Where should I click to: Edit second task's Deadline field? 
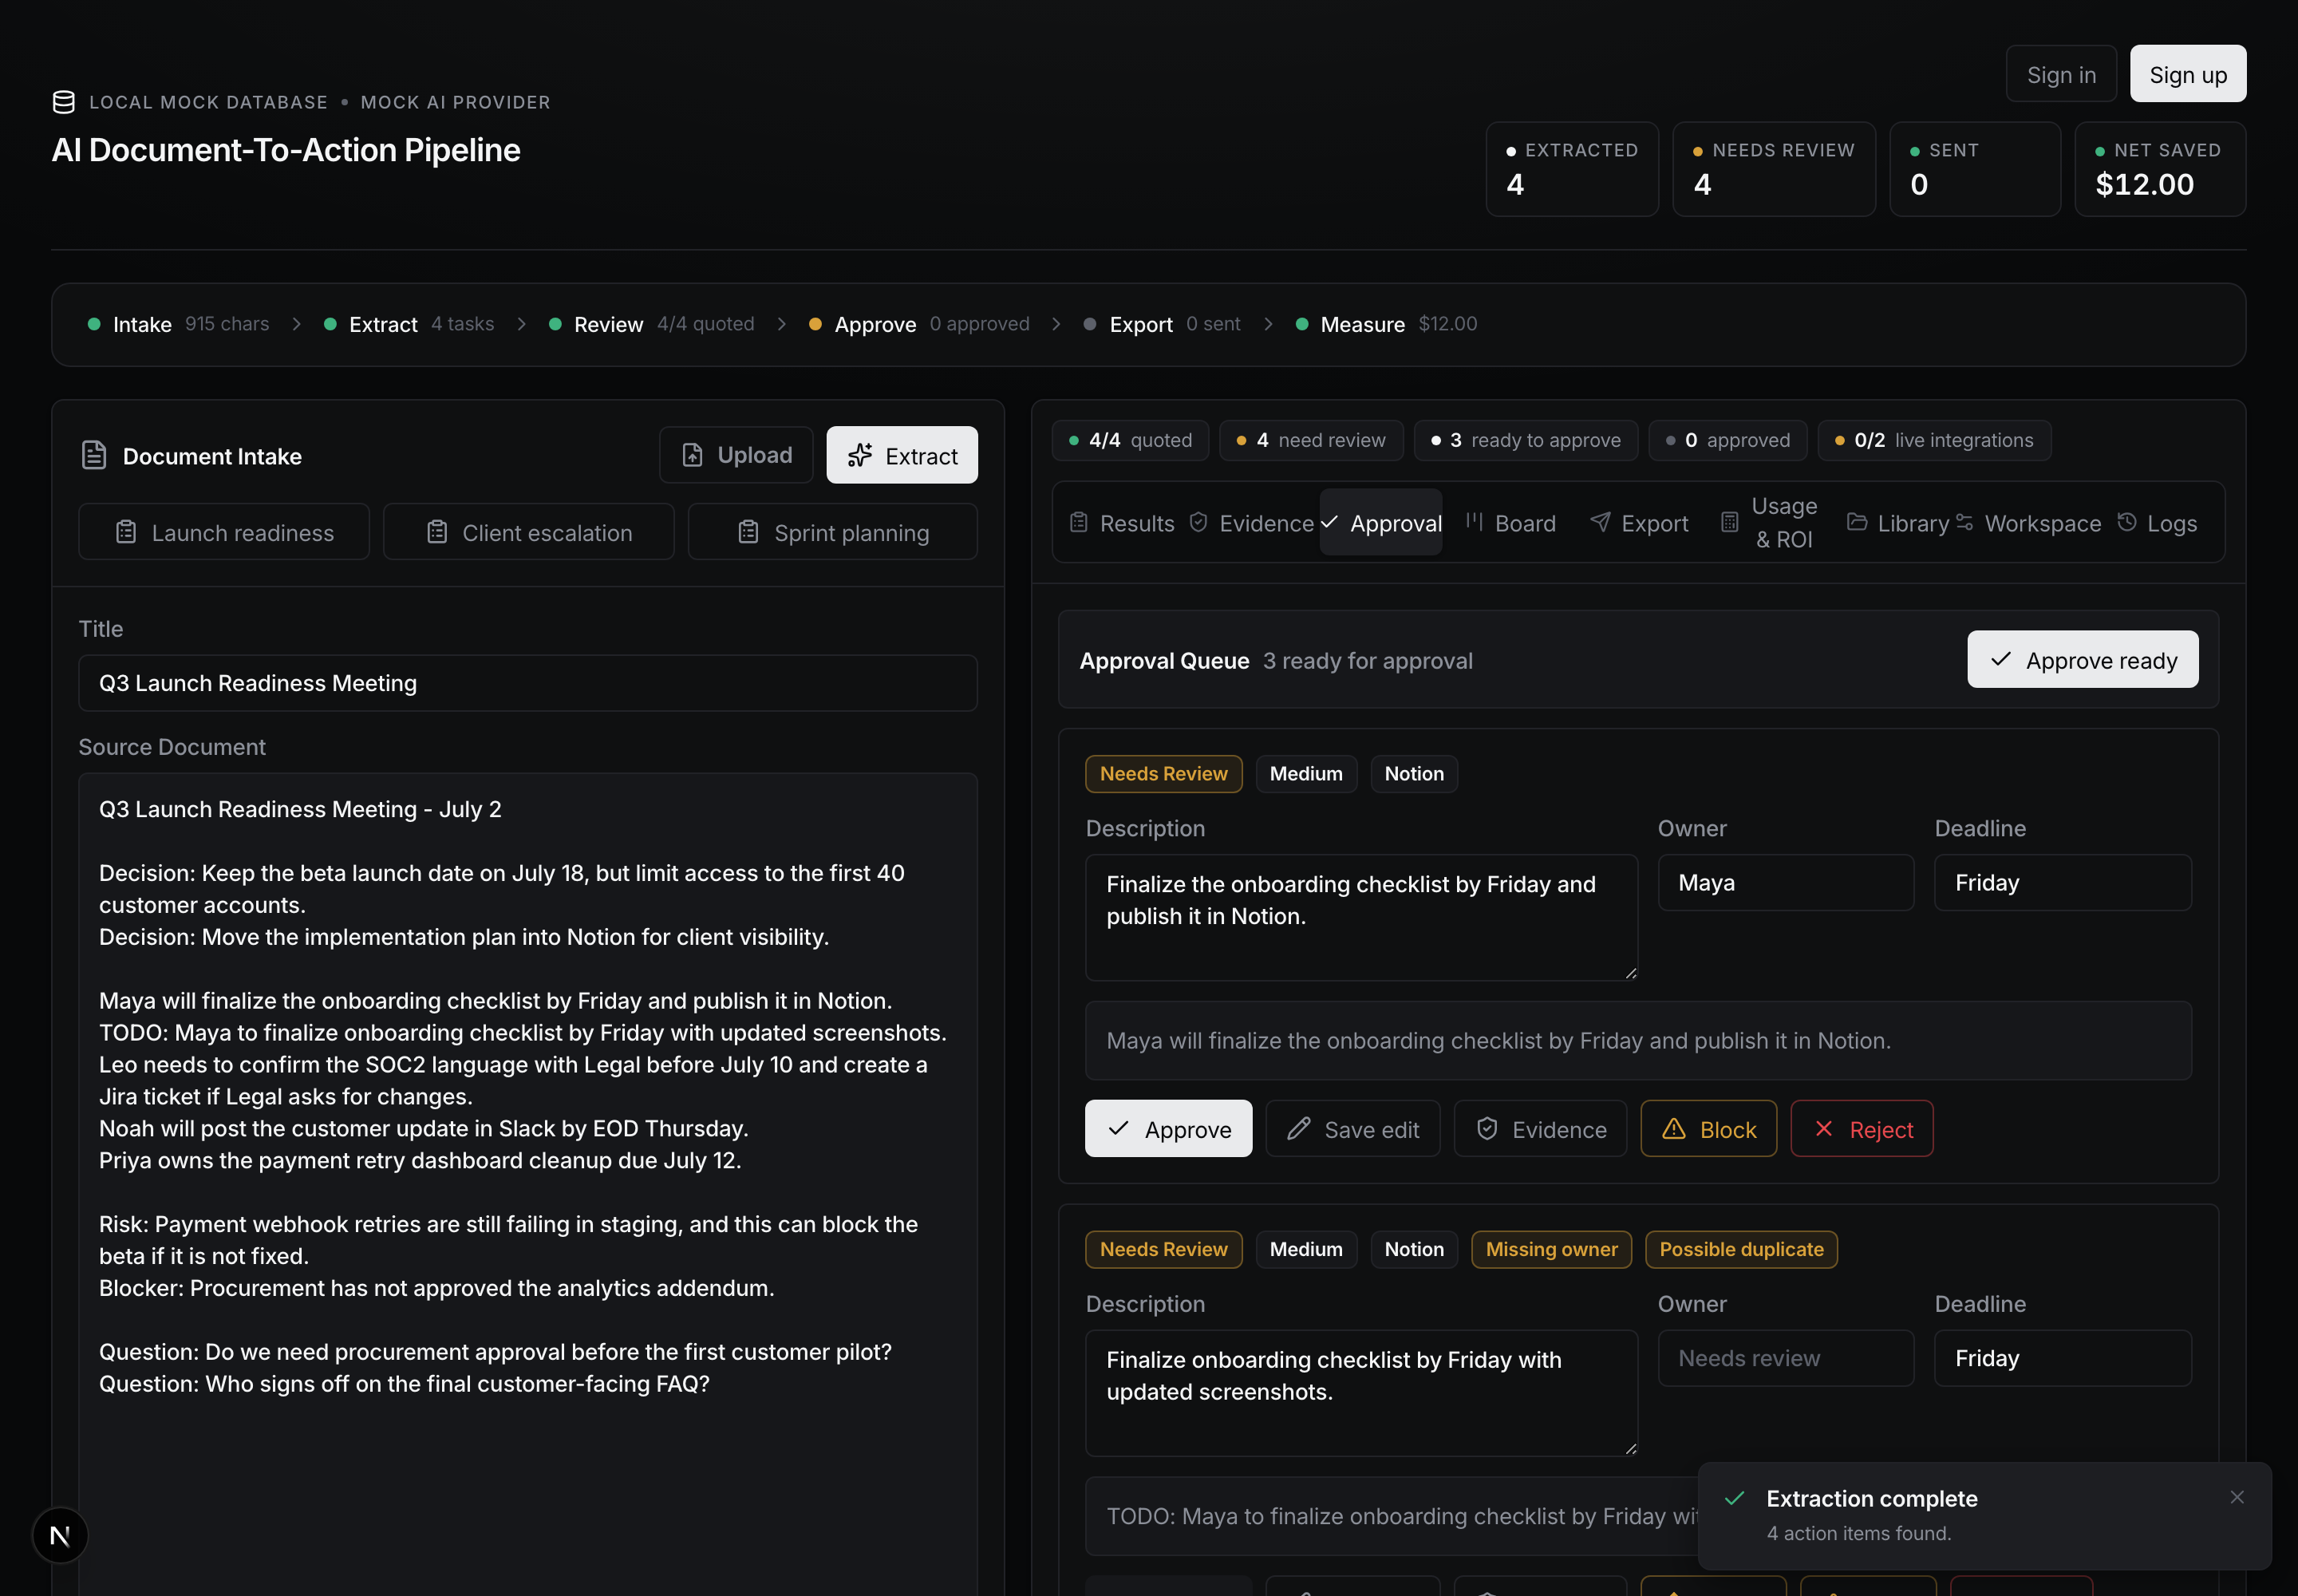pyautogui.click(x=2062, y=1358)
